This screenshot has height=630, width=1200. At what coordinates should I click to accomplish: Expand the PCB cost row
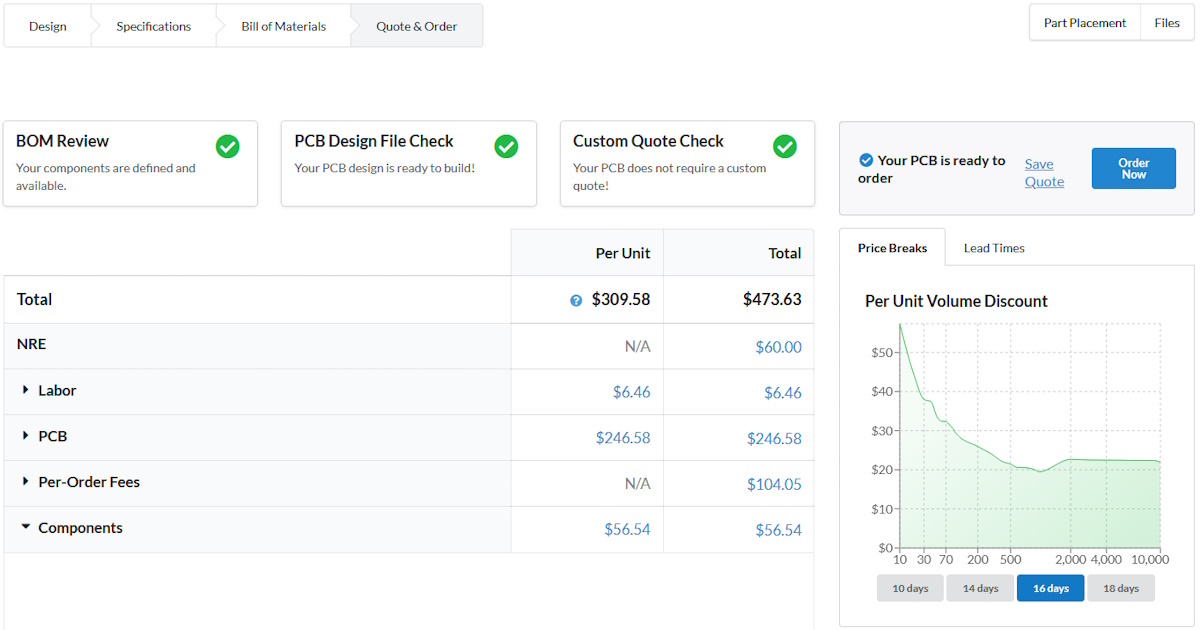click(x=26, y=436)
